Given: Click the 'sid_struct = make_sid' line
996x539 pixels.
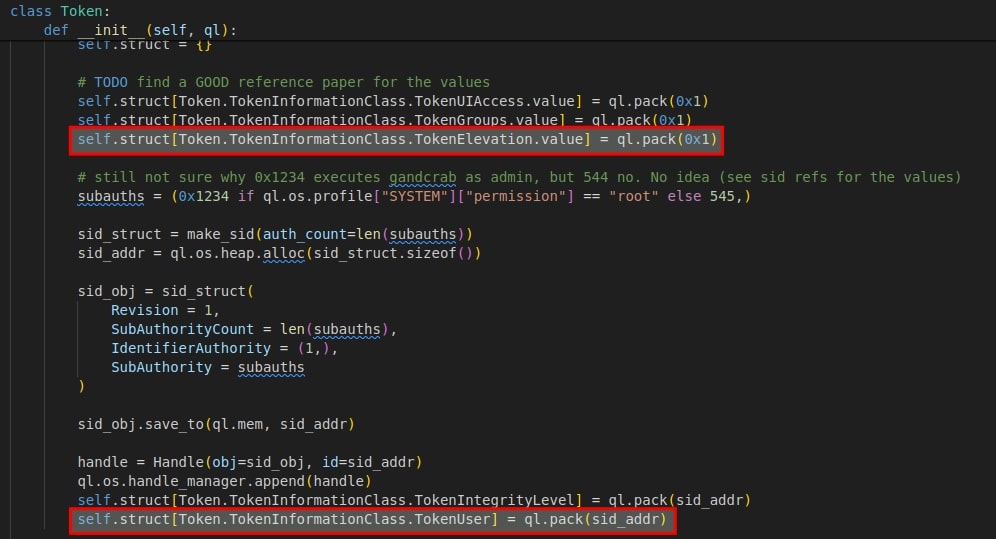Looking at the screenshot, I should point(275,234).
